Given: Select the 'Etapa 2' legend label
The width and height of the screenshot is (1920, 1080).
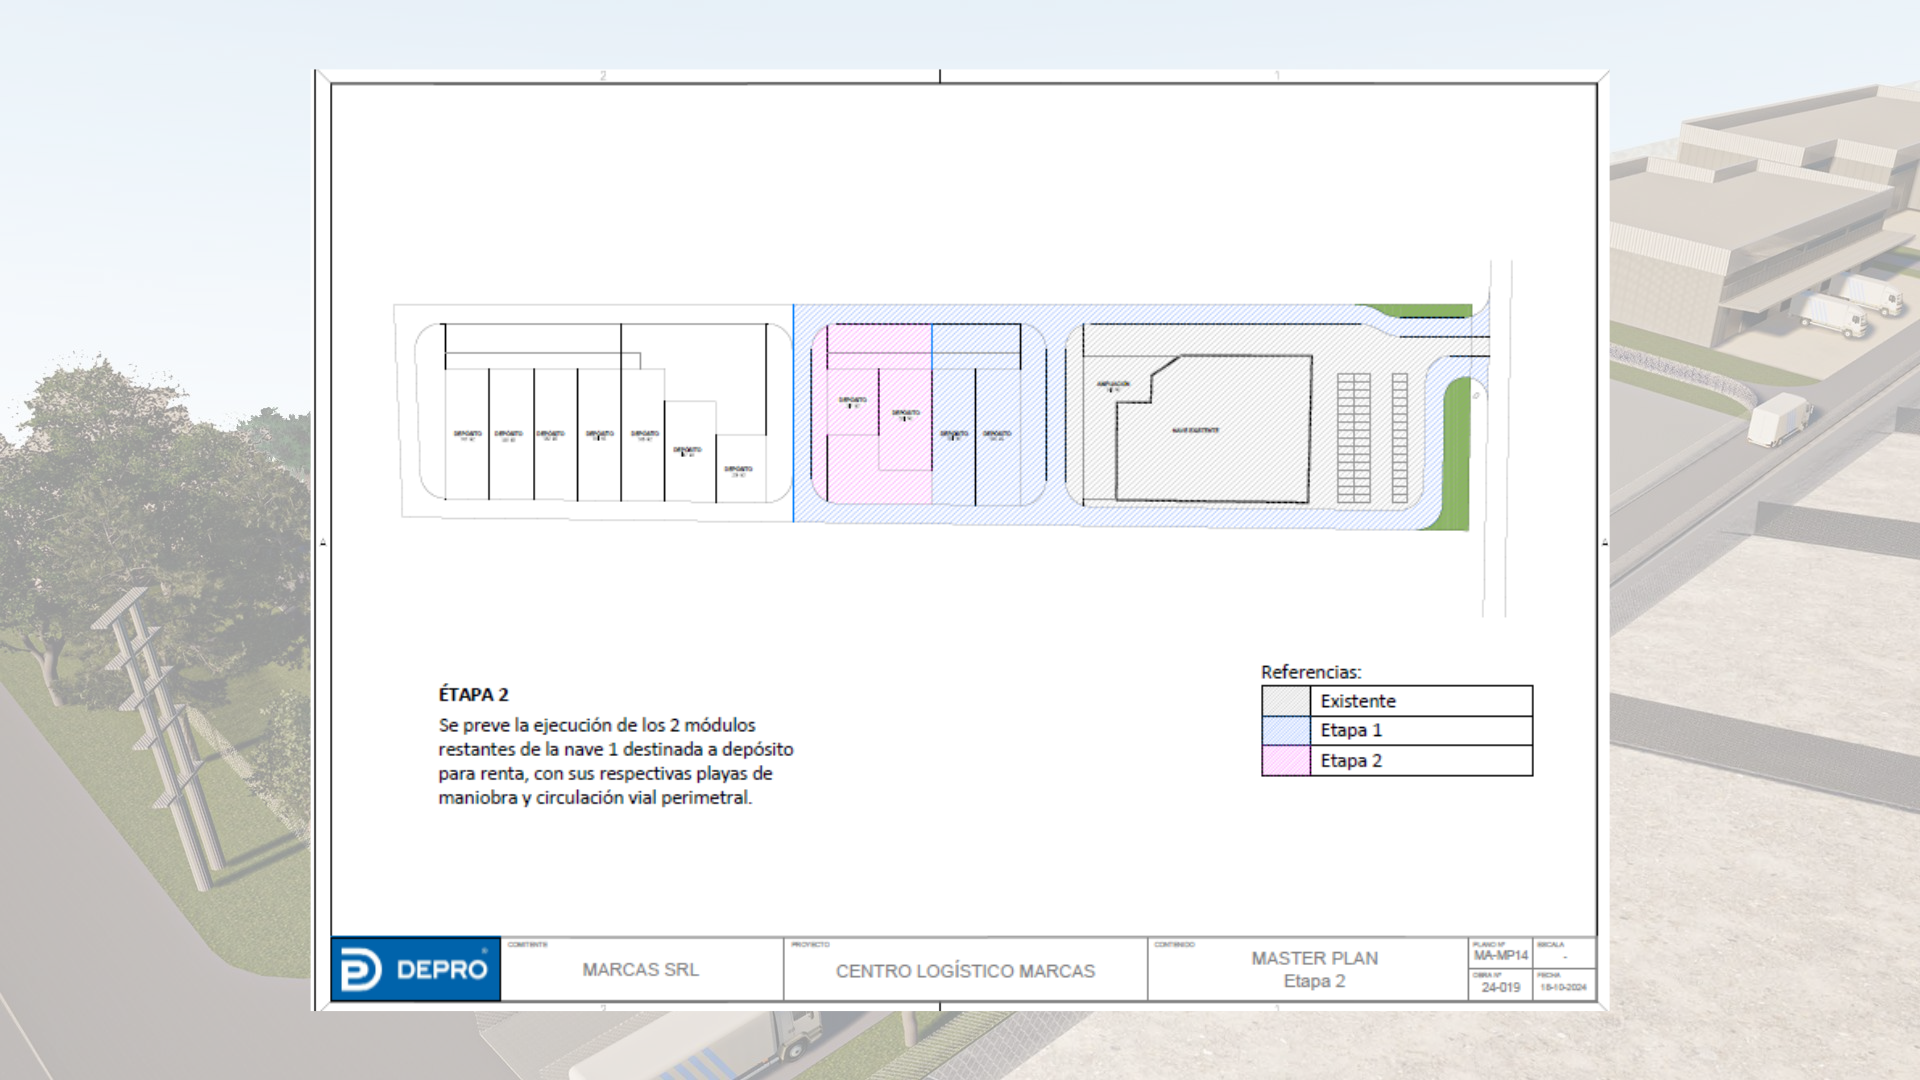Looking at the screenshot, I should click(x=1350, y=761).
